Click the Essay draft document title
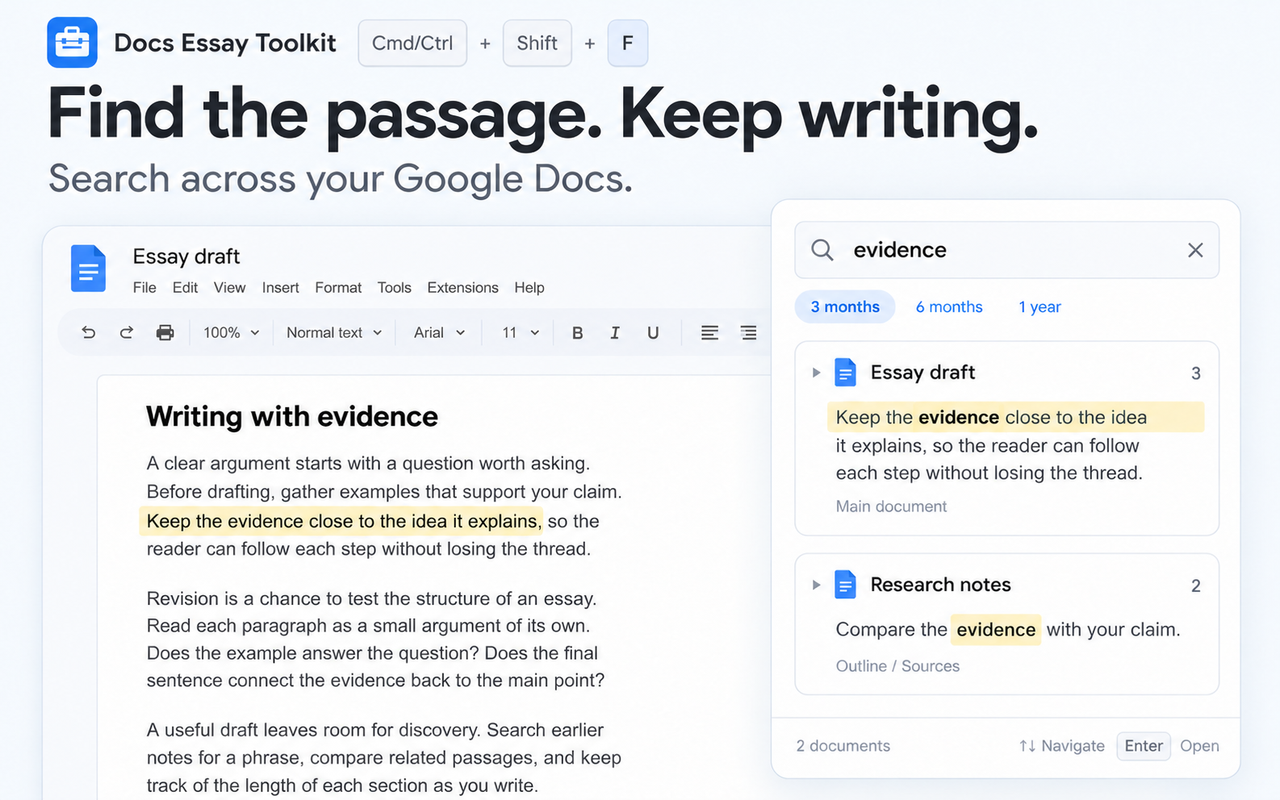 click(187, 257)
